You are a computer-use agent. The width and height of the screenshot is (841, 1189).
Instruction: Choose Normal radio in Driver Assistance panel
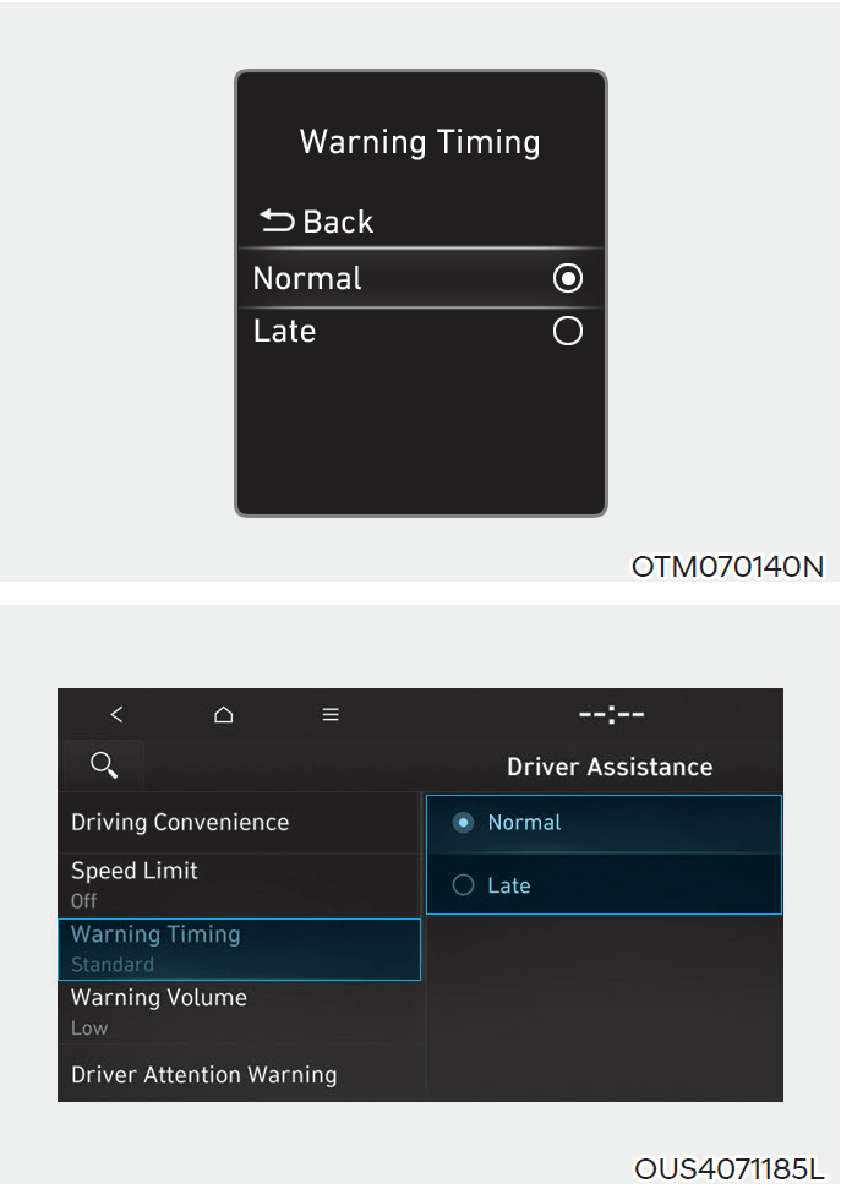click(x=463, y=823)
